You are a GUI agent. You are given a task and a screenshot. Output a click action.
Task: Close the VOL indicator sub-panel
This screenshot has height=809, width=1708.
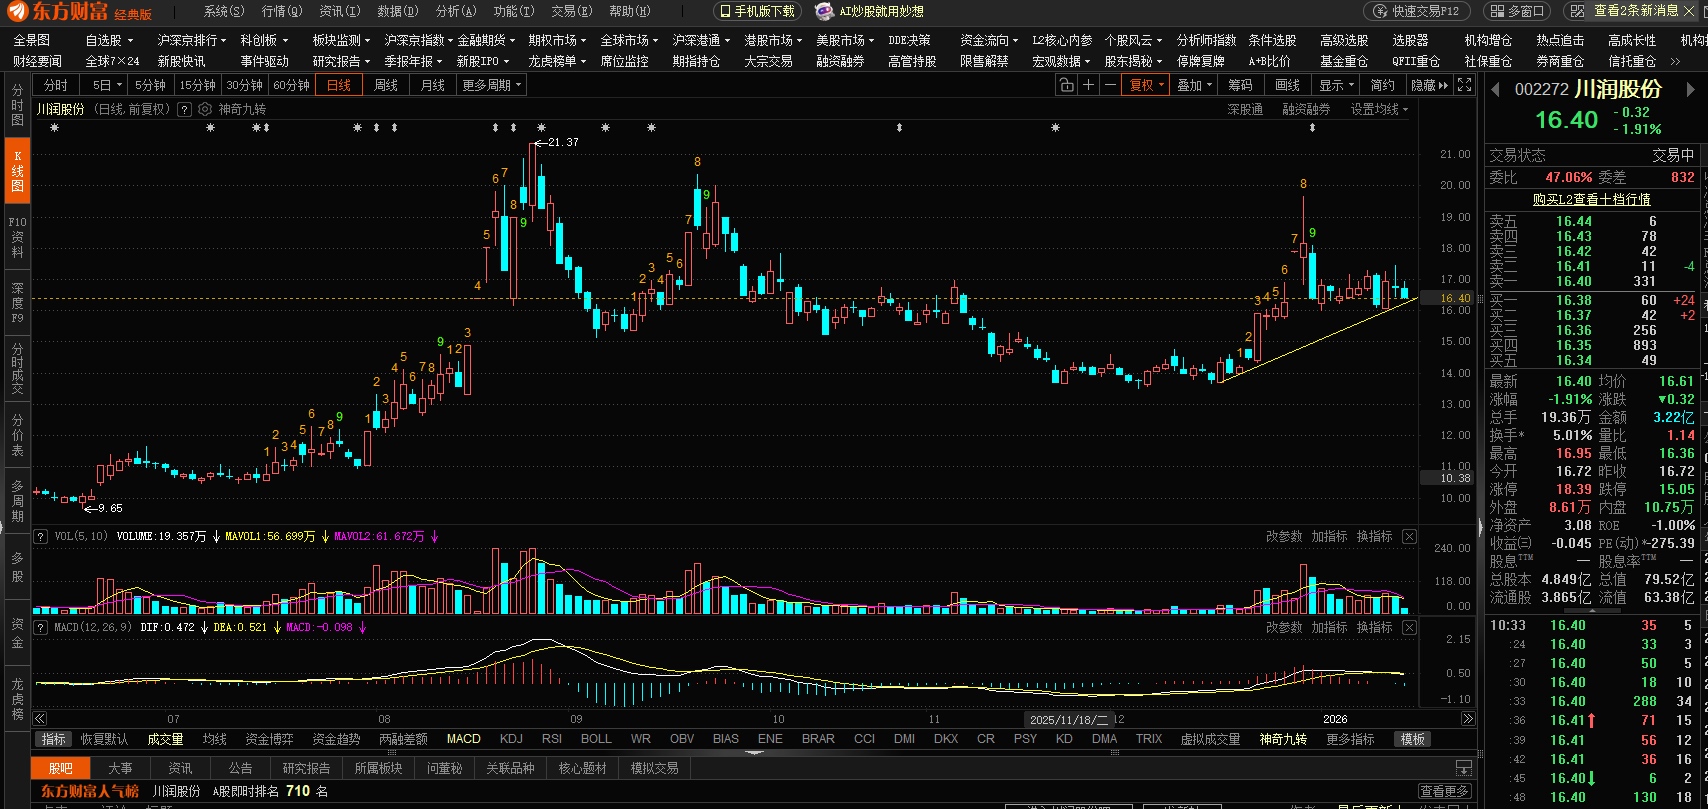coord(1409,537)
